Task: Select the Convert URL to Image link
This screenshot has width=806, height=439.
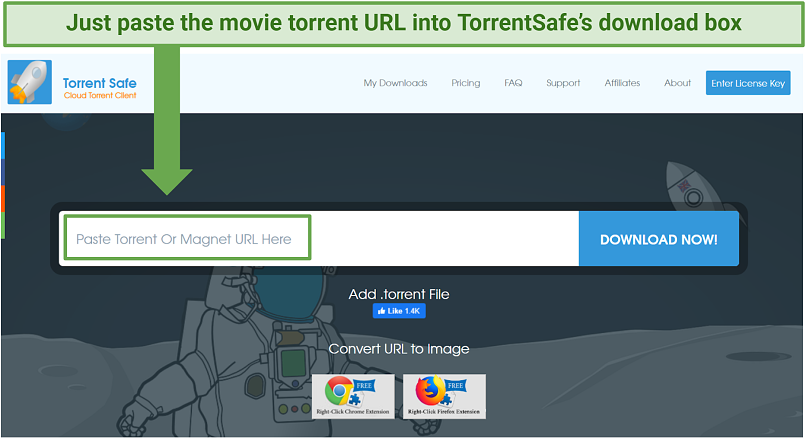Action: click(x=399, y=349)
